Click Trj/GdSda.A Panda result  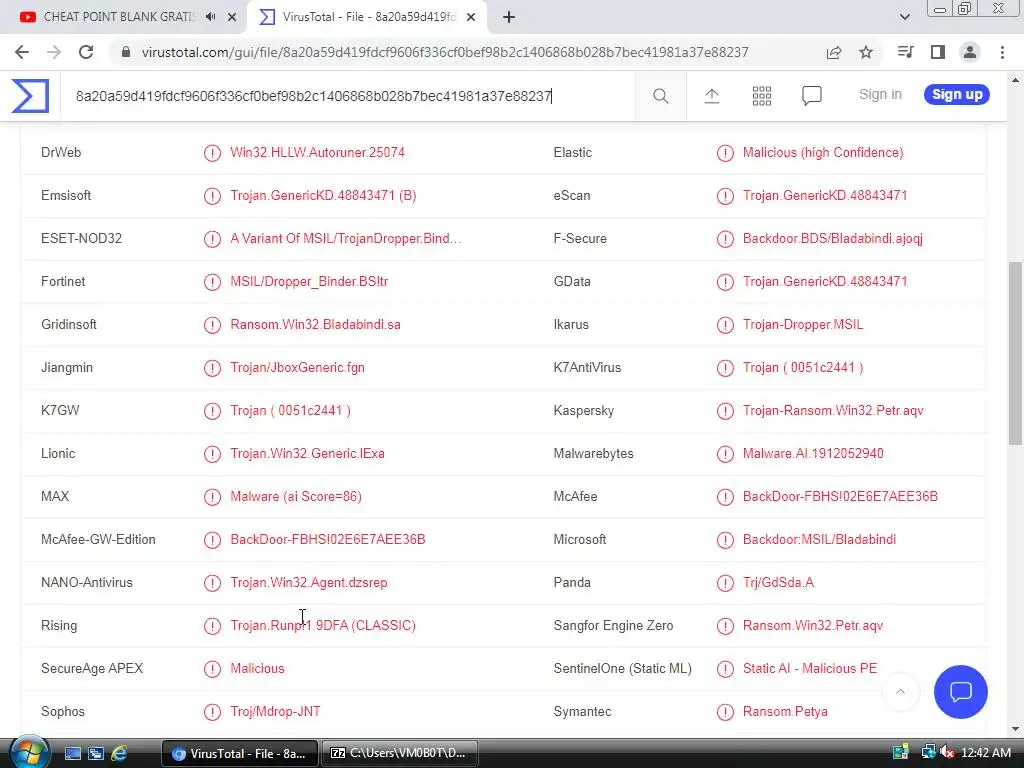778,583
